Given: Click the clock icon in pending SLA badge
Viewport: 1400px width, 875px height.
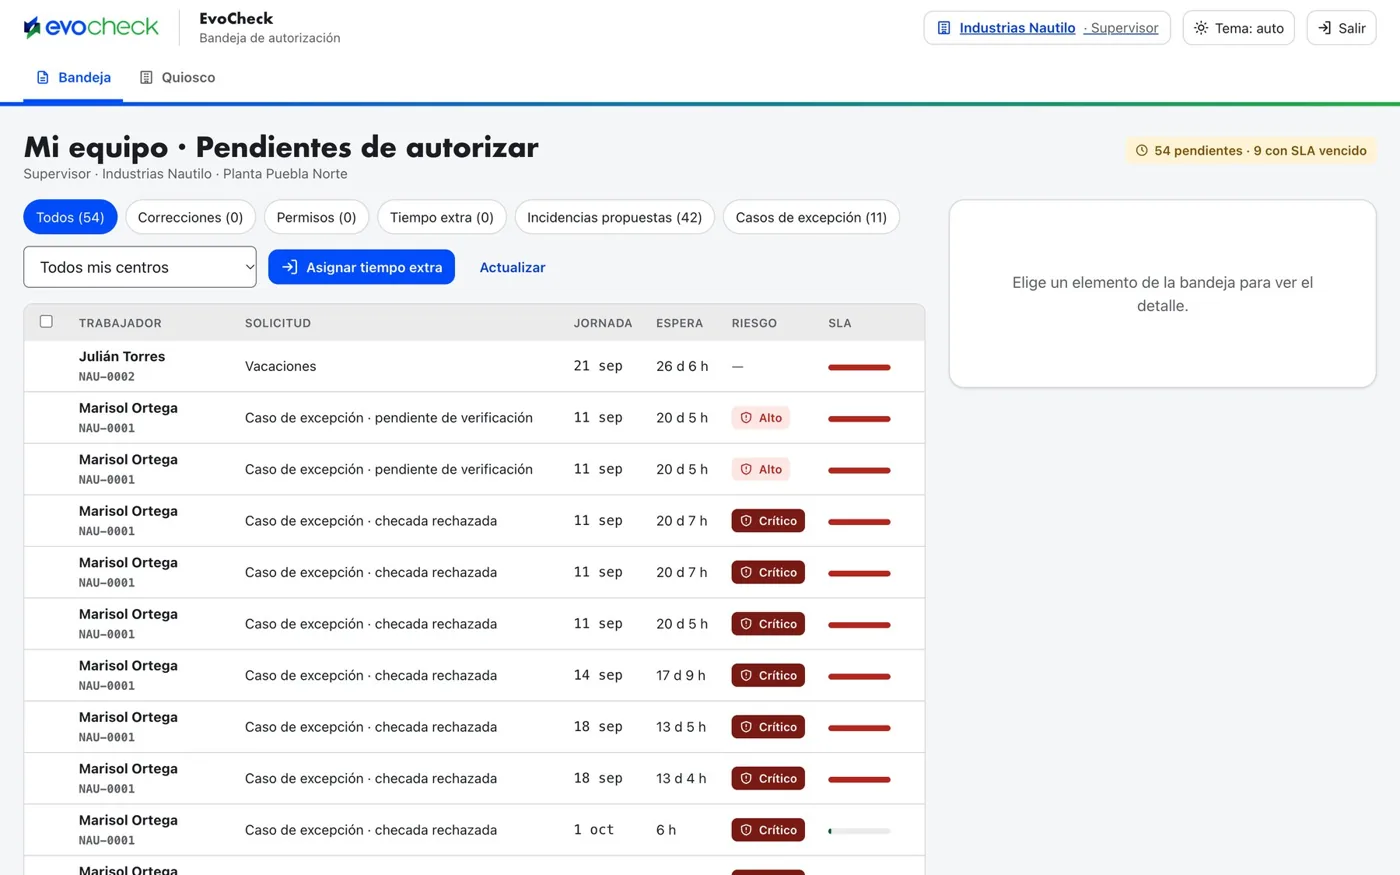Looking at the screenshot, I should [x=1142, y=151].
